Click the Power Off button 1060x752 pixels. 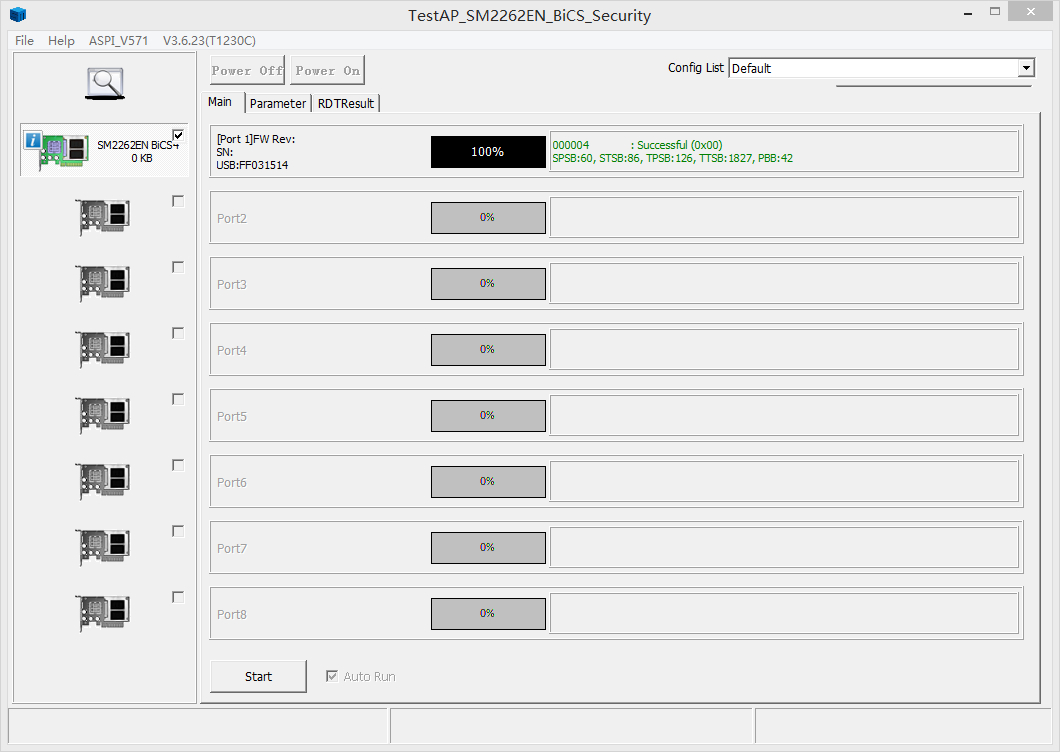coord(247,70)
